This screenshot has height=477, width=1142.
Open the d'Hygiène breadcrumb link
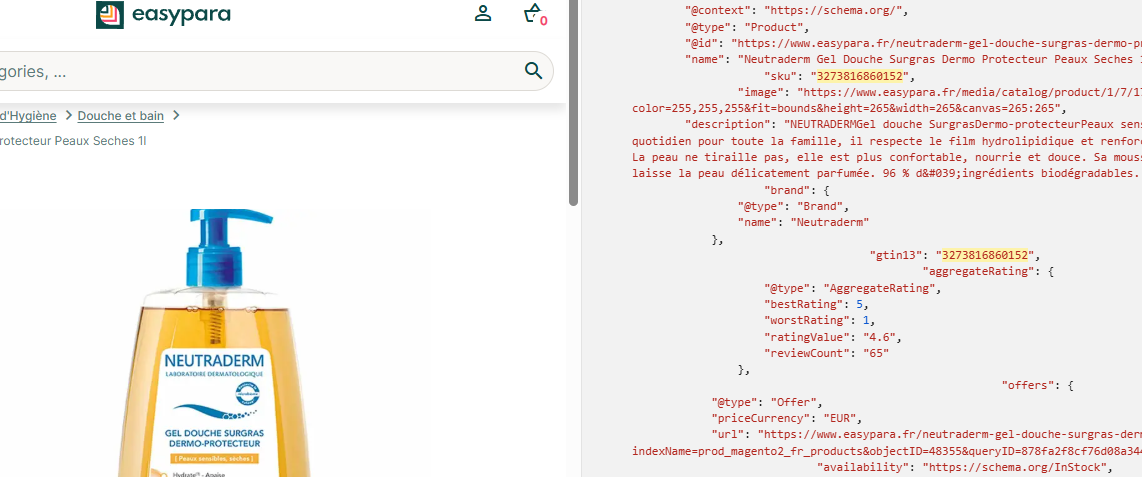28,115
